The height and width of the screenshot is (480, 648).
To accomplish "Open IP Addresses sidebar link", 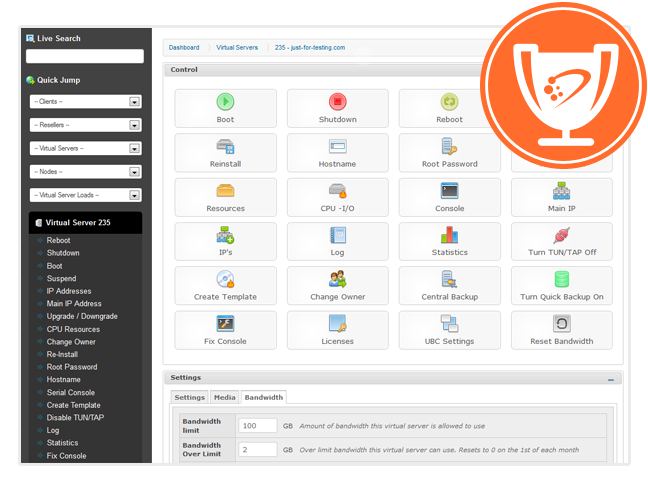I will point(69,291).
